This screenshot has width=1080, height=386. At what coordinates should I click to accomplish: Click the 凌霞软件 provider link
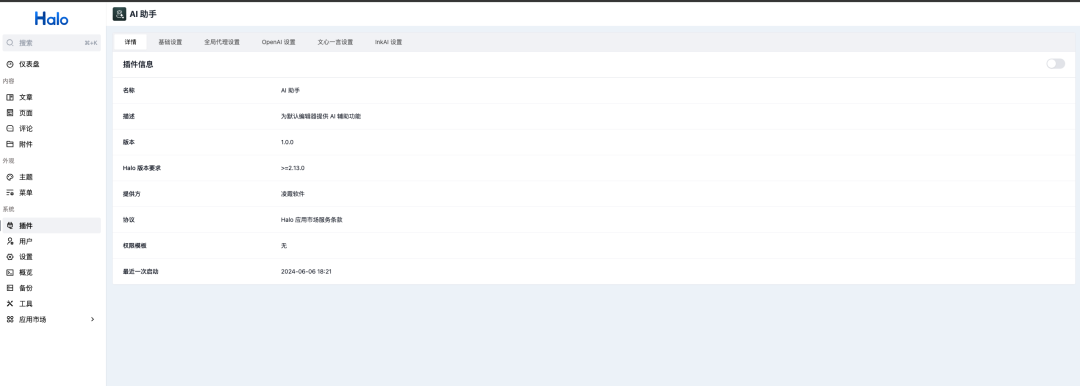pos(293,194)
